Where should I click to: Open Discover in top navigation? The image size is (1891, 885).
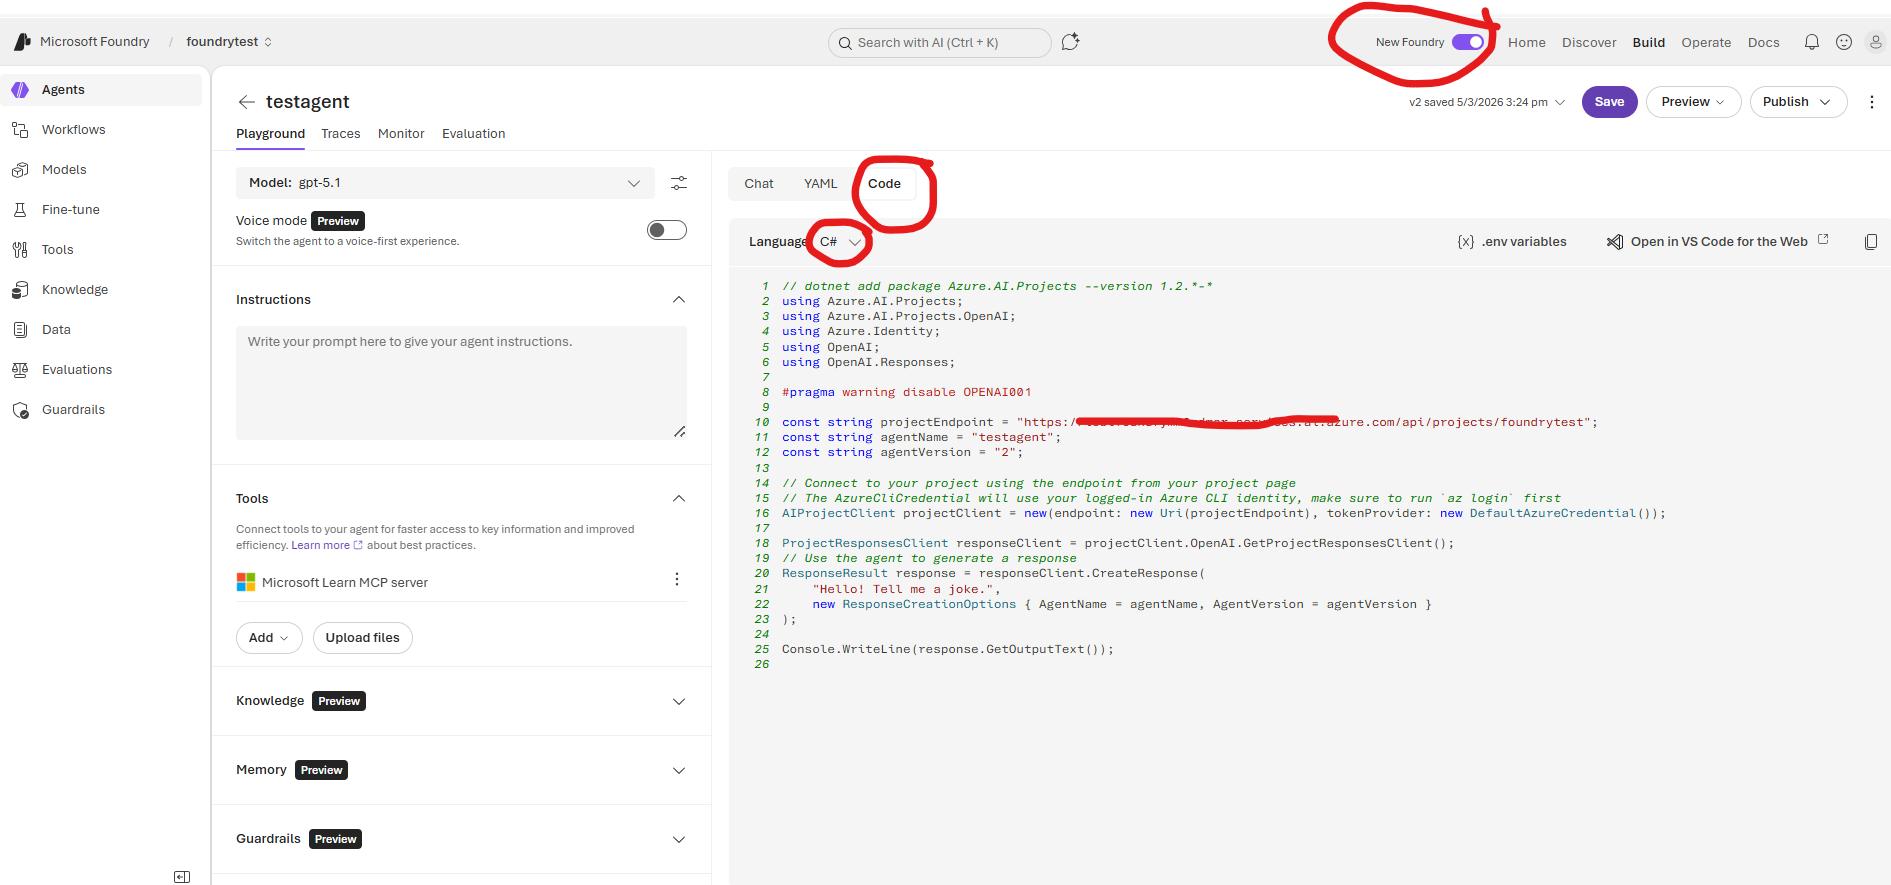pyautogui.click(x=1589, y=43)
